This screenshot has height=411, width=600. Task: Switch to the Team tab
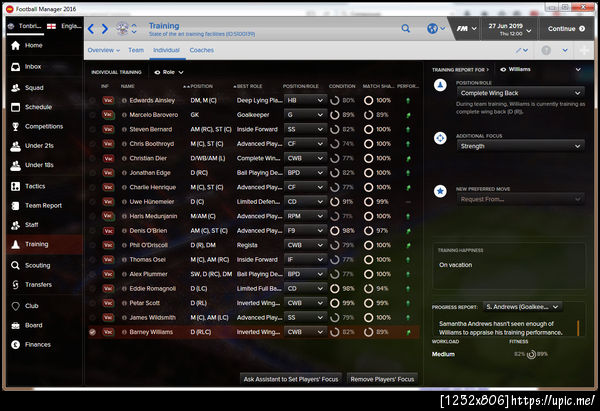(136, 50)
